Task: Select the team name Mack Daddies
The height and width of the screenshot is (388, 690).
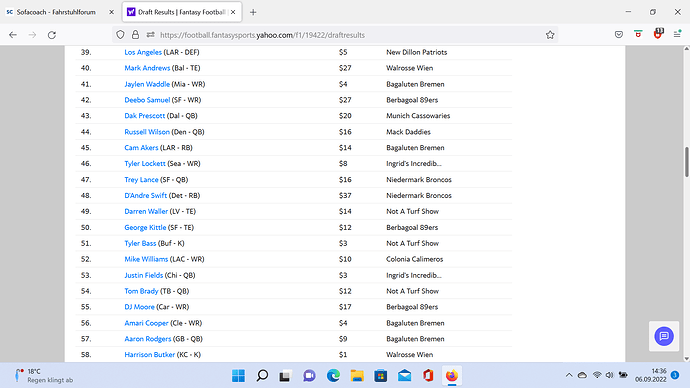Action: pyautogui.click(x=408, y=132)
